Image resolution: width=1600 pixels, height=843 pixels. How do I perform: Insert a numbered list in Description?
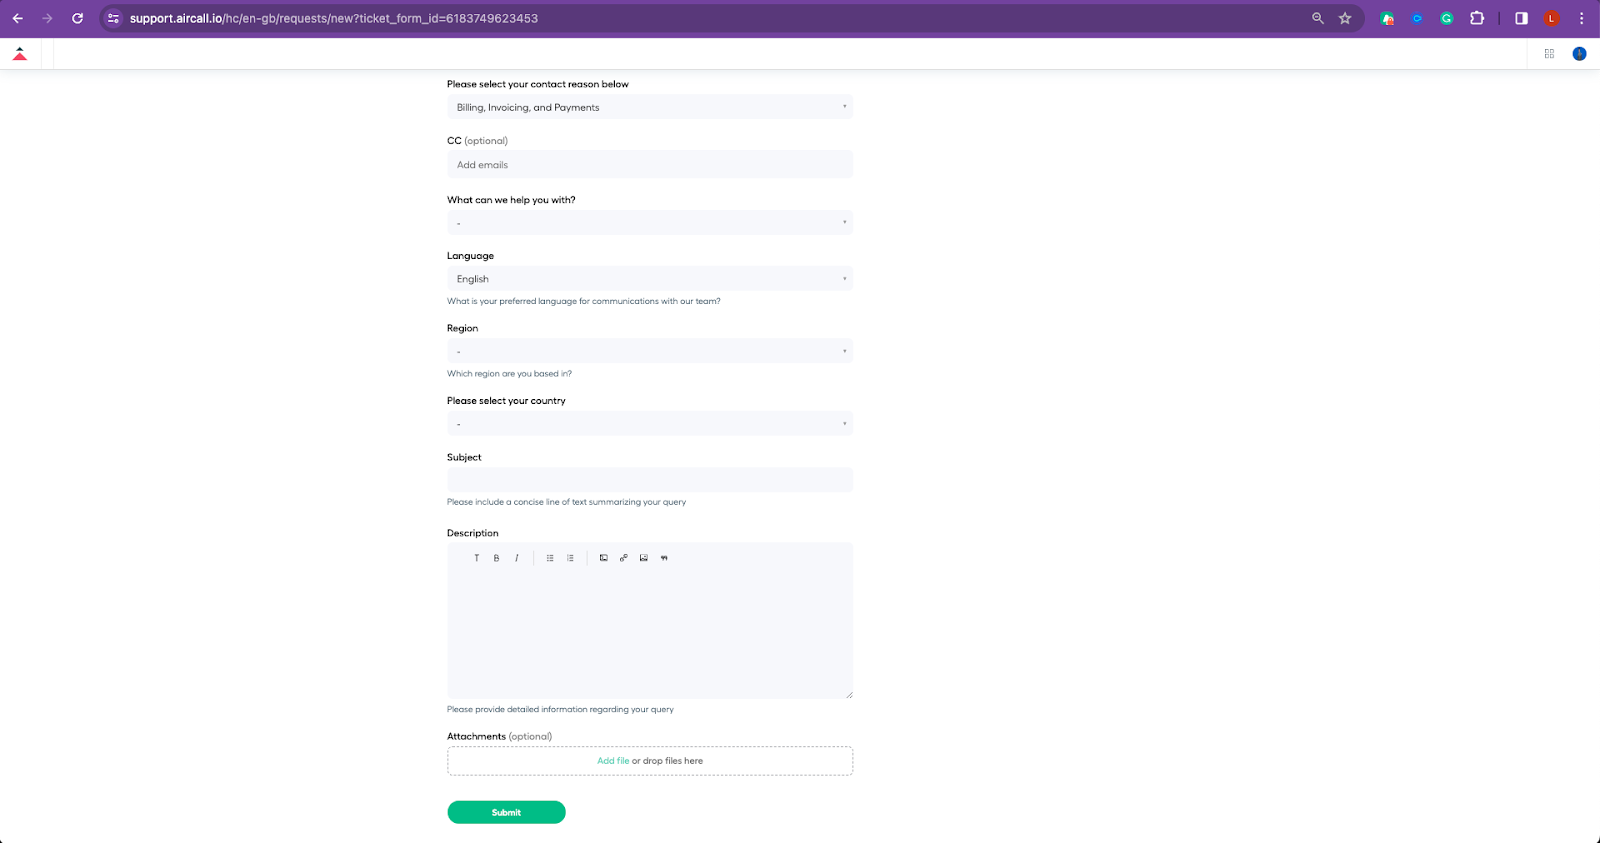(x=570, y=558)
